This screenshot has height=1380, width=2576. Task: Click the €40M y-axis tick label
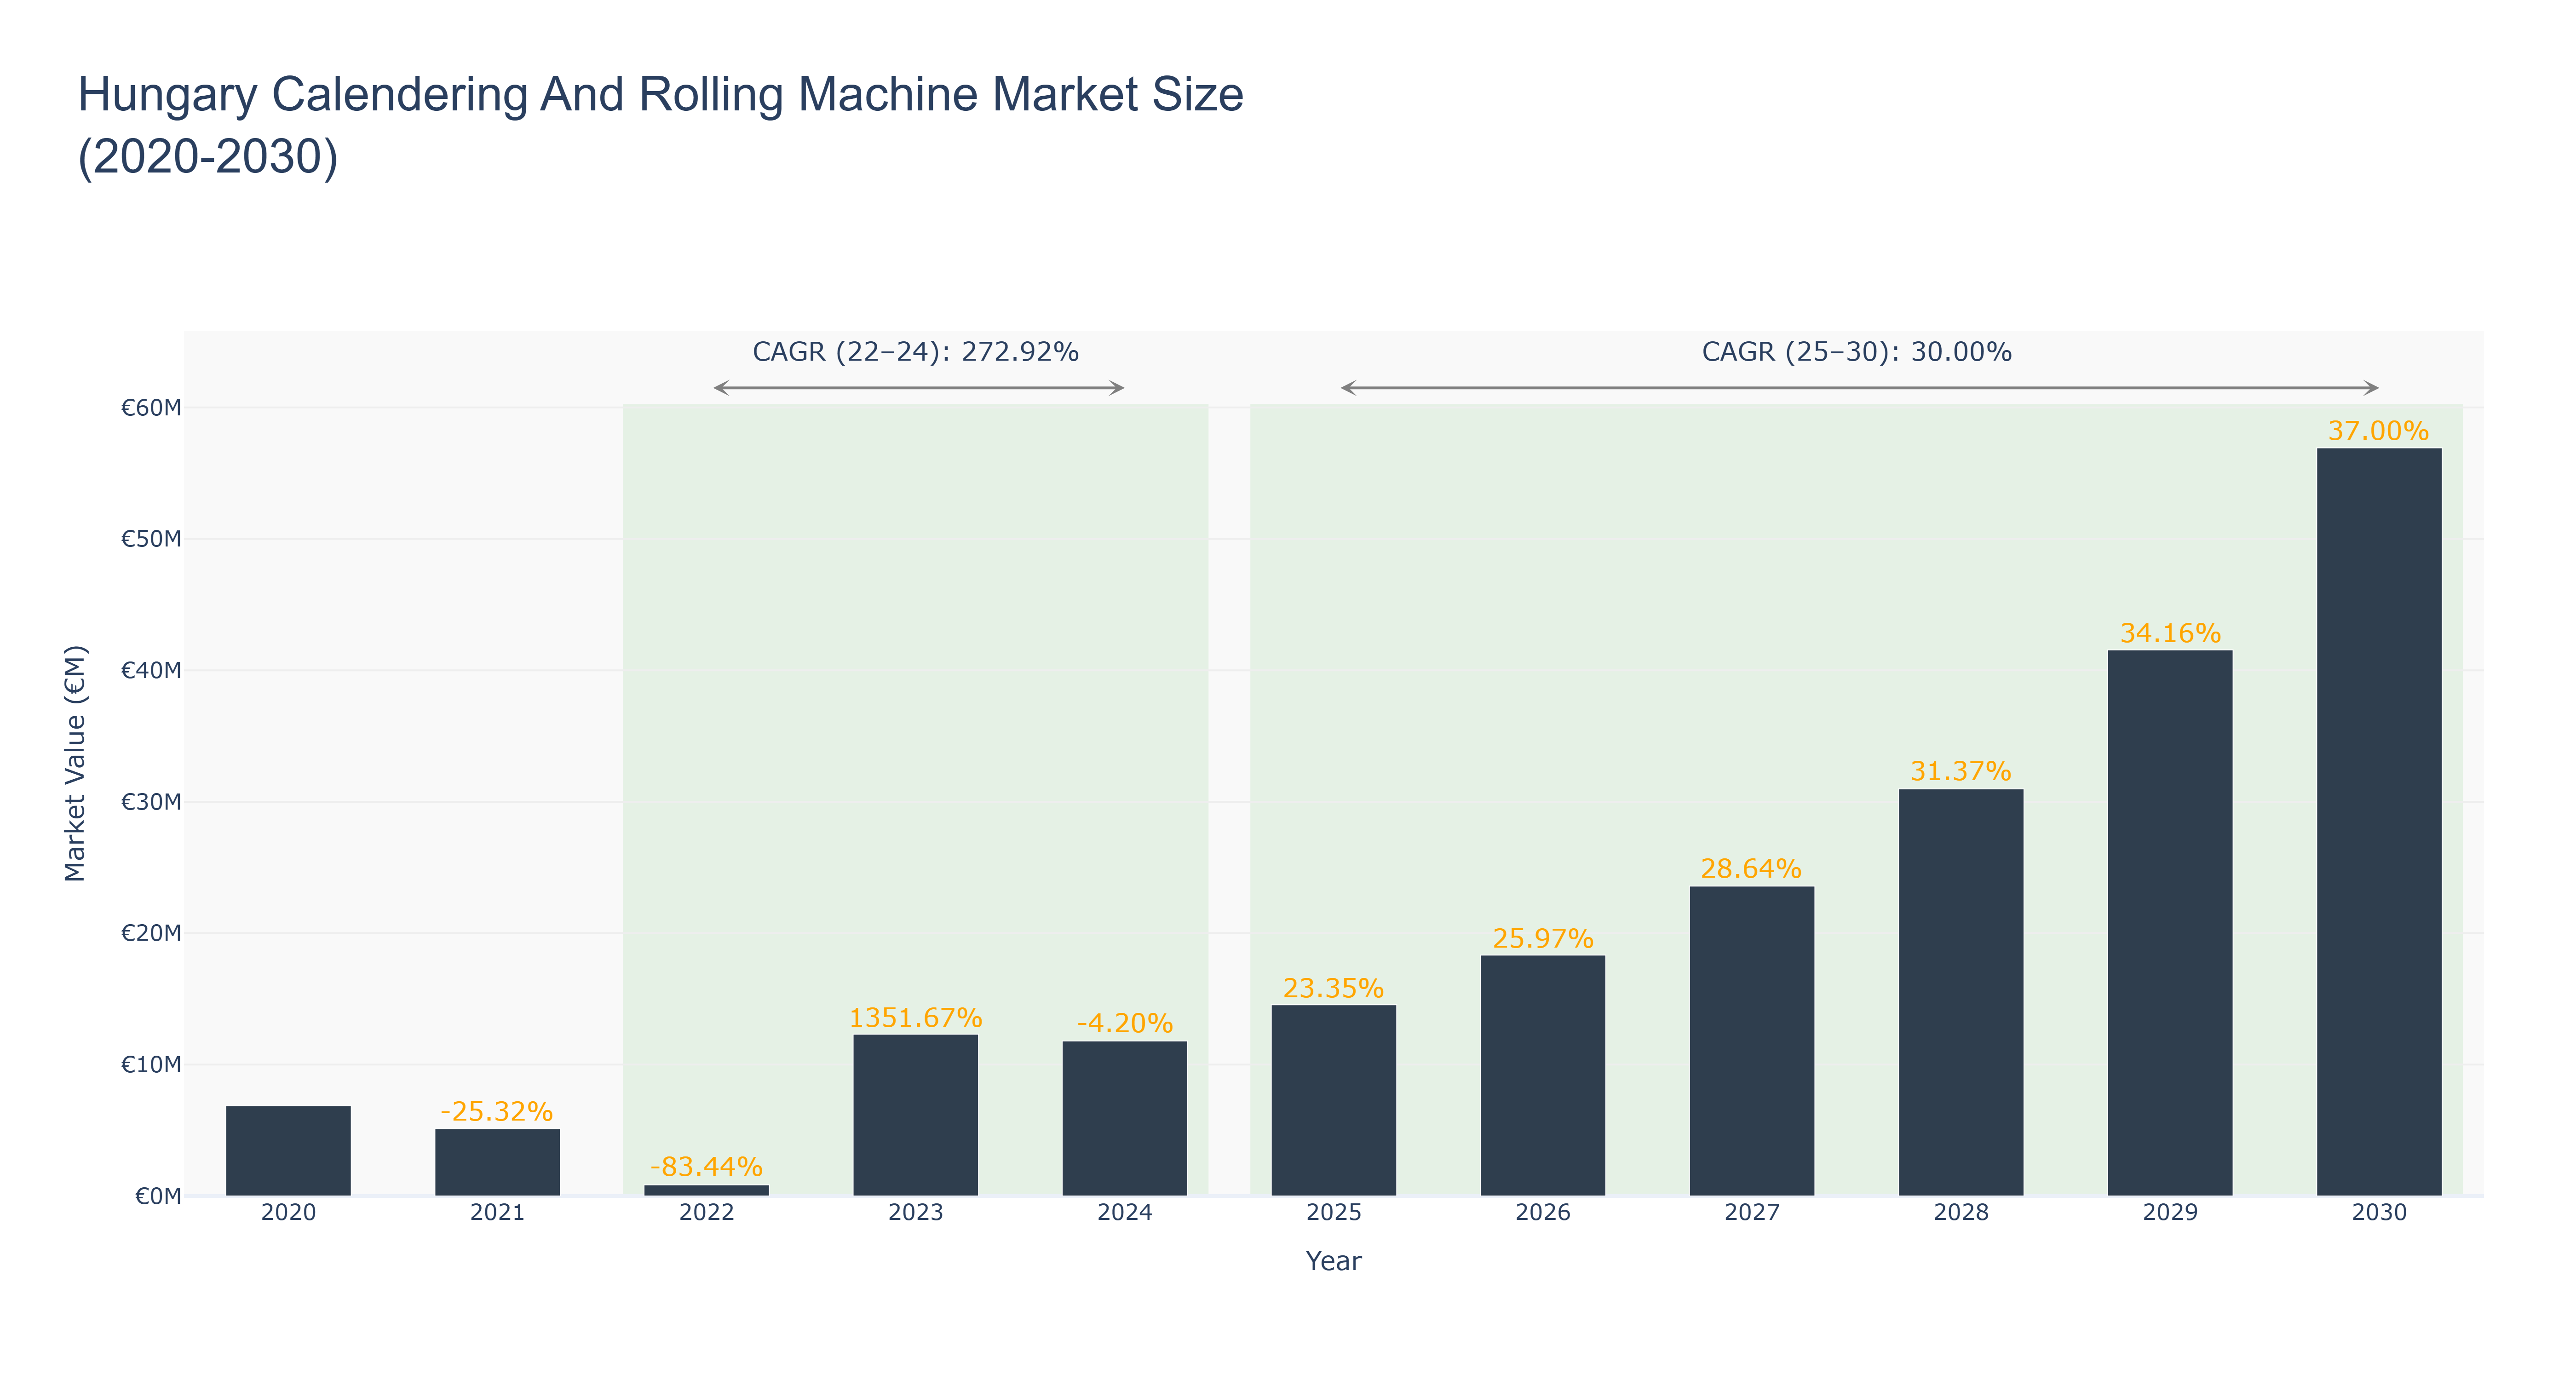pyautogui.click(x=151, y=670)
